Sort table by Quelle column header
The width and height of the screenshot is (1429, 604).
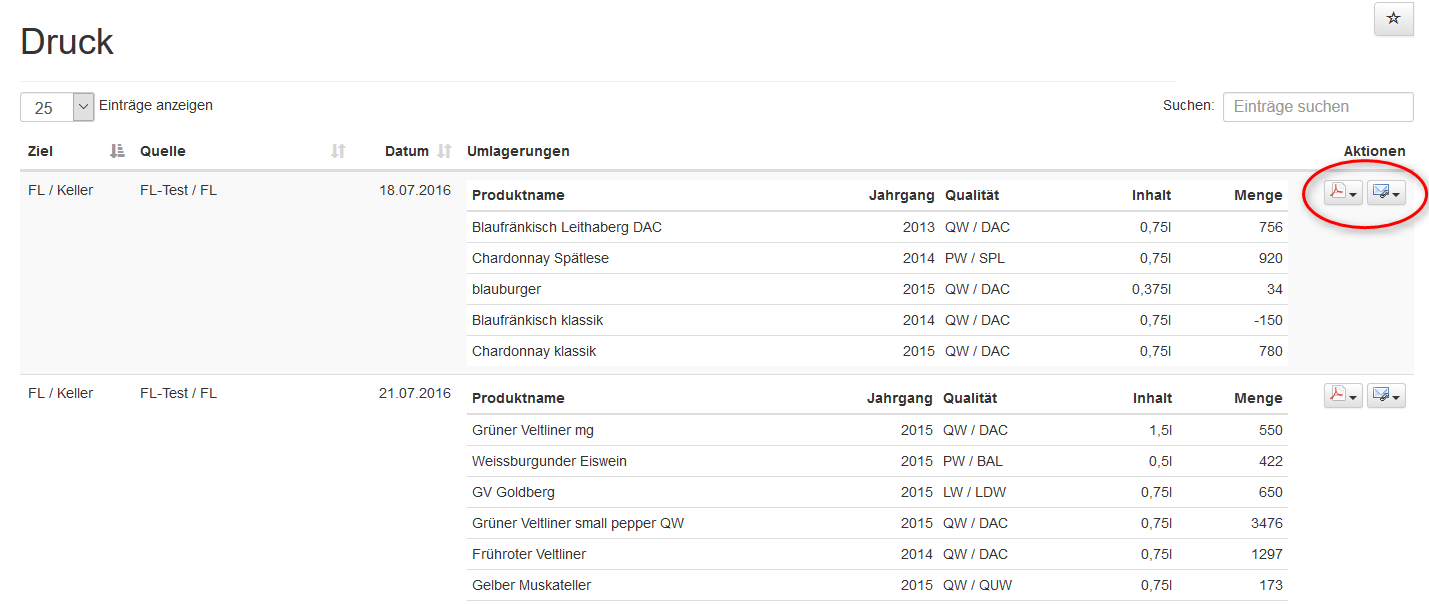[163, 151]
